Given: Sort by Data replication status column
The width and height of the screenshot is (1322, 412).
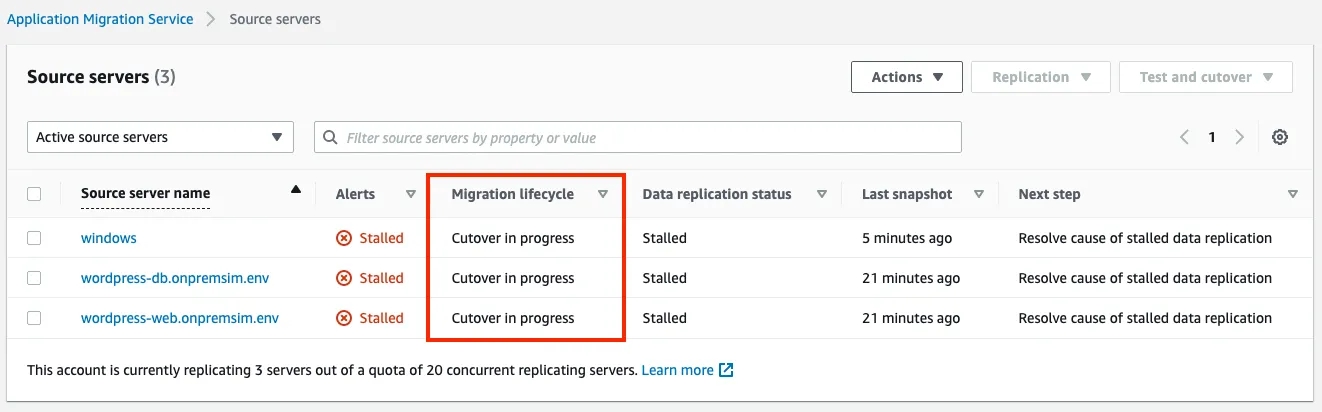Looking at the screenshot, I should tap(716, 194).
